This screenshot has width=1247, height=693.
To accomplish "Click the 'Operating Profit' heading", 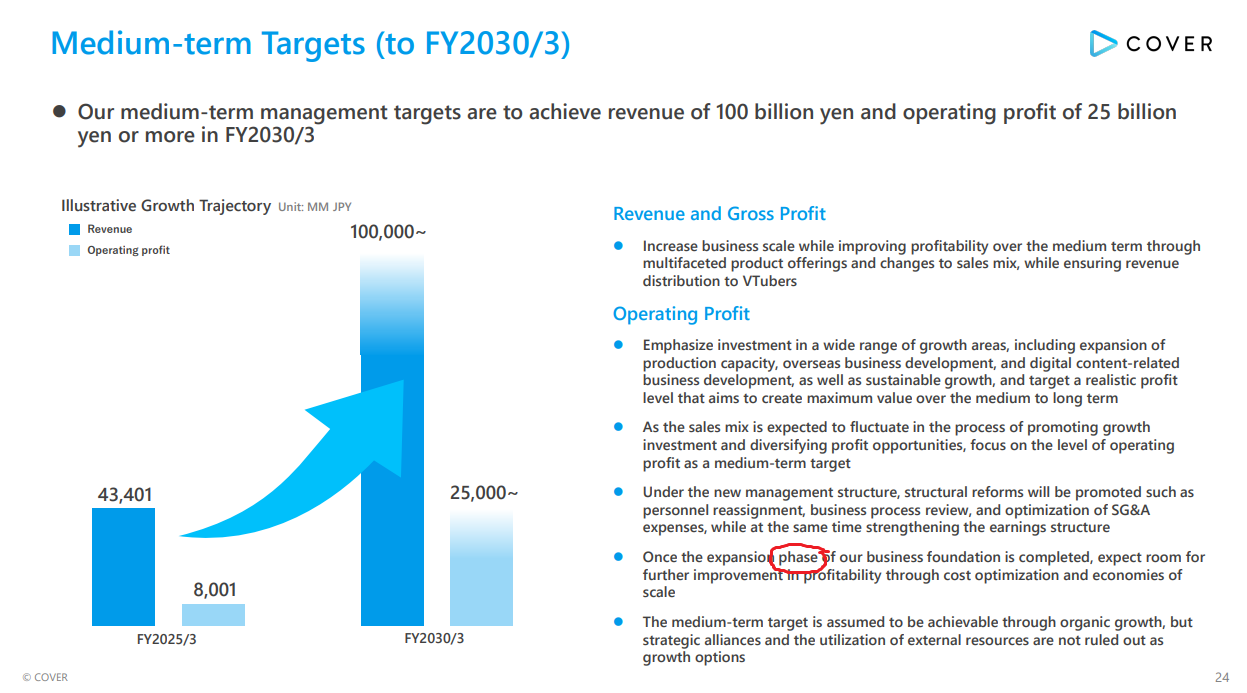I will pos(681,314).
